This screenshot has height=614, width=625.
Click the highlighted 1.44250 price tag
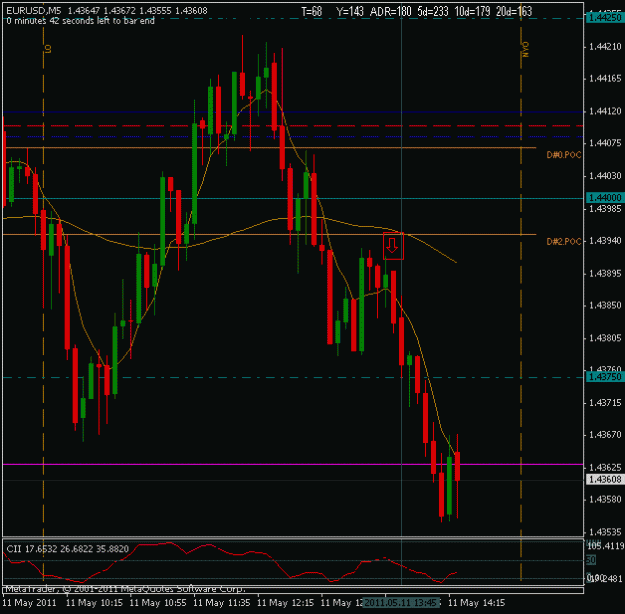coord(605,18)
